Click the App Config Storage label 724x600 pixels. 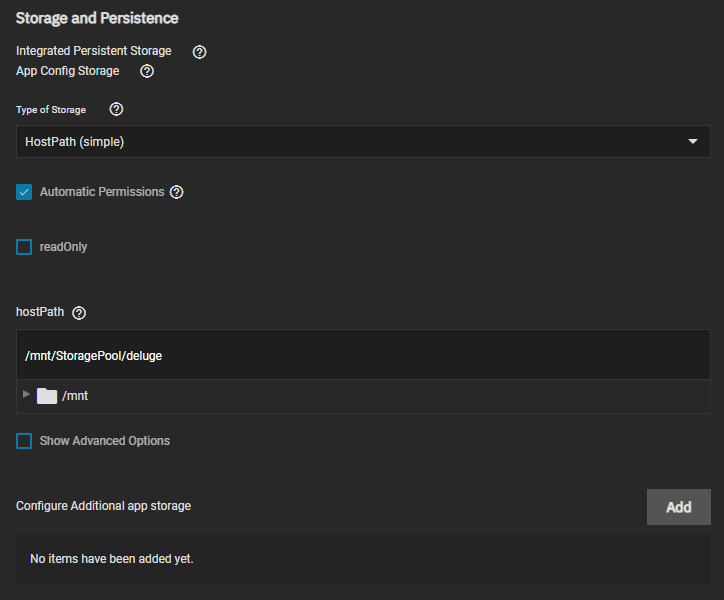pos(68,71)
